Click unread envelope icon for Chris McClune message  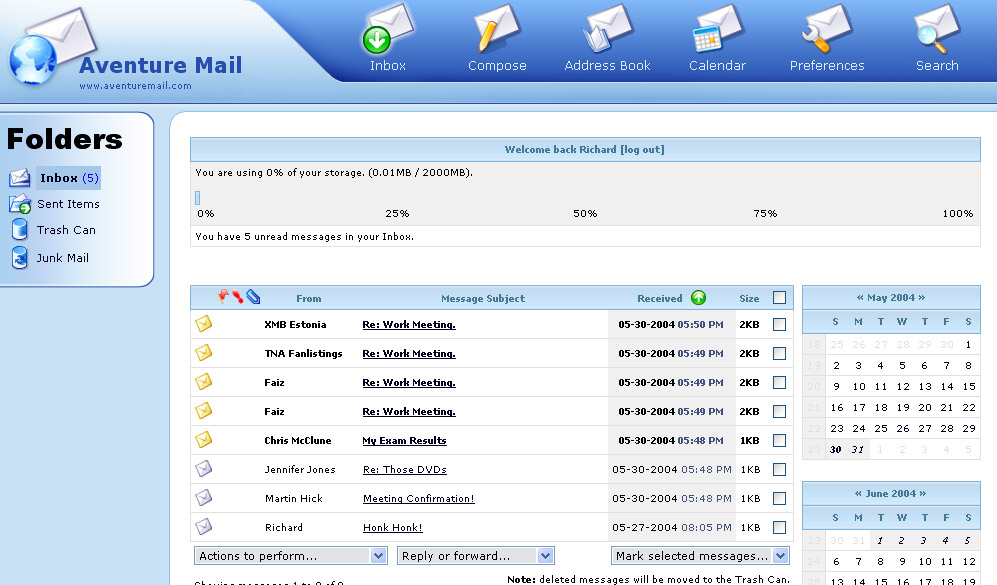click(x=203, y=439)
